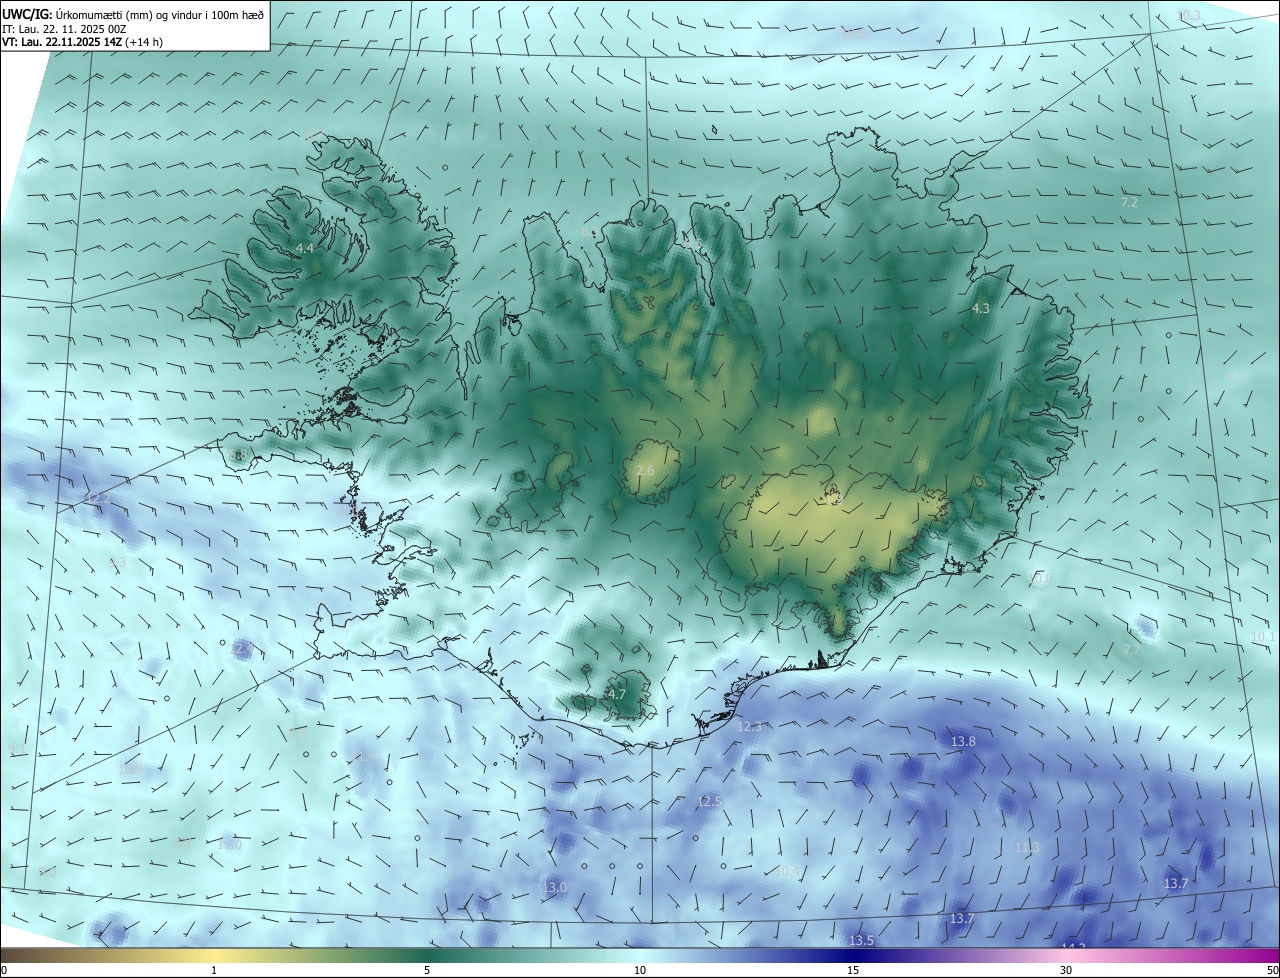Click the '10' colorbar tick label
Viewport: 1280px width, 978px height.
point(640,970)
